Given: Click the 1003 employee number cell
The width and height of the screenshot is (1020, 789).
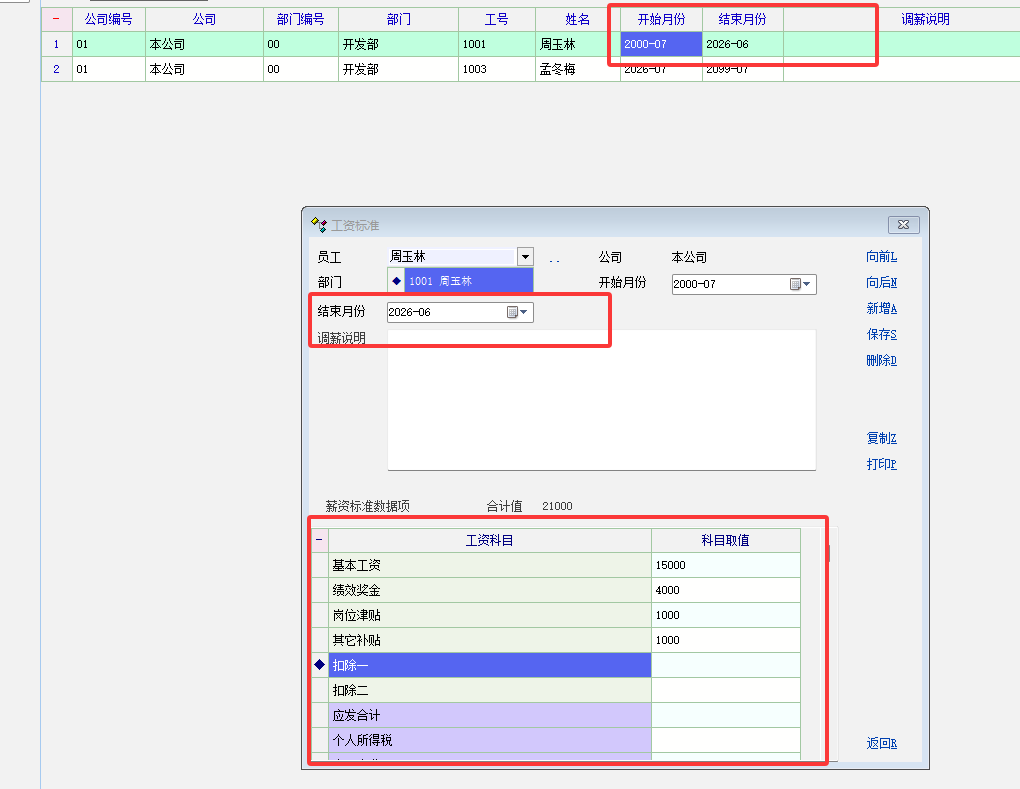Looking at the screenshot, I should [x=496, y=69].
